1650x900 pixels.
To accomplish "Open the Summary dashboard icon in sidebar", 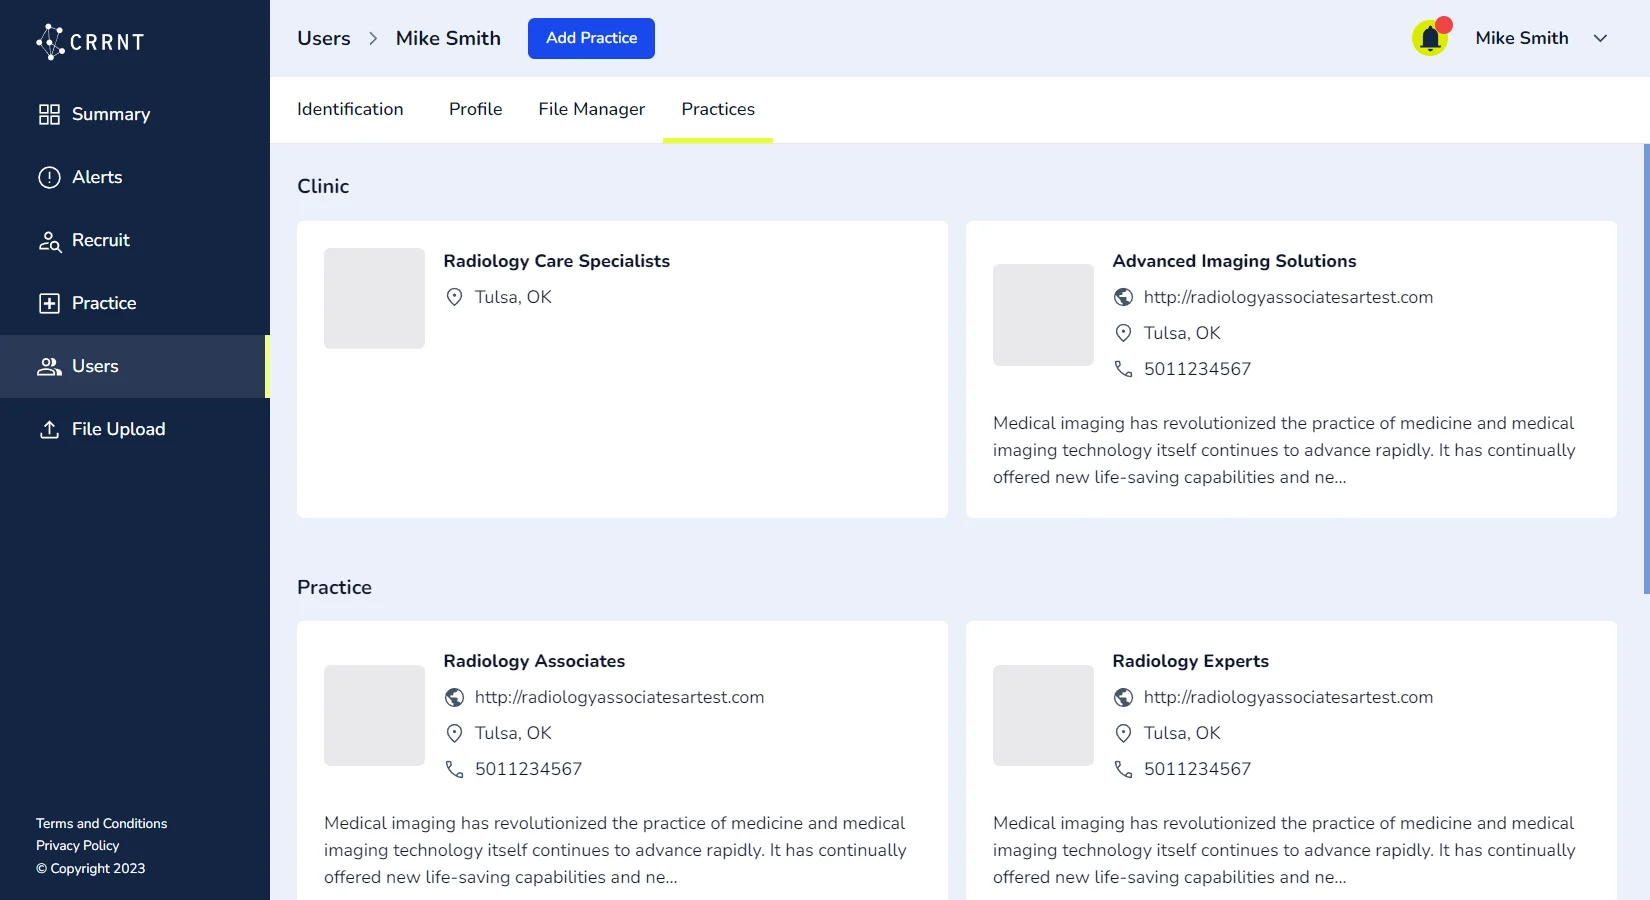I will [x=49, y=115].
